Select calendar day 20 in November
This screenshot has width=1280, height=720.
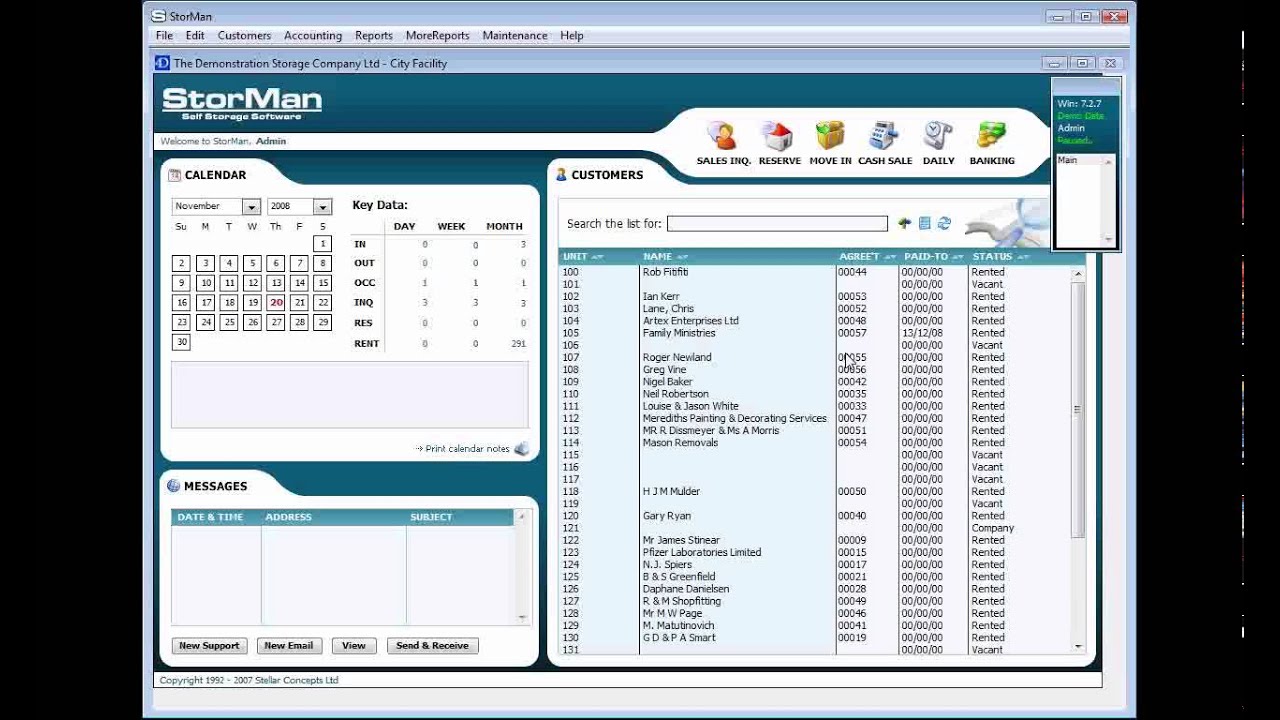pyautogui.click(x=276, y=303)
